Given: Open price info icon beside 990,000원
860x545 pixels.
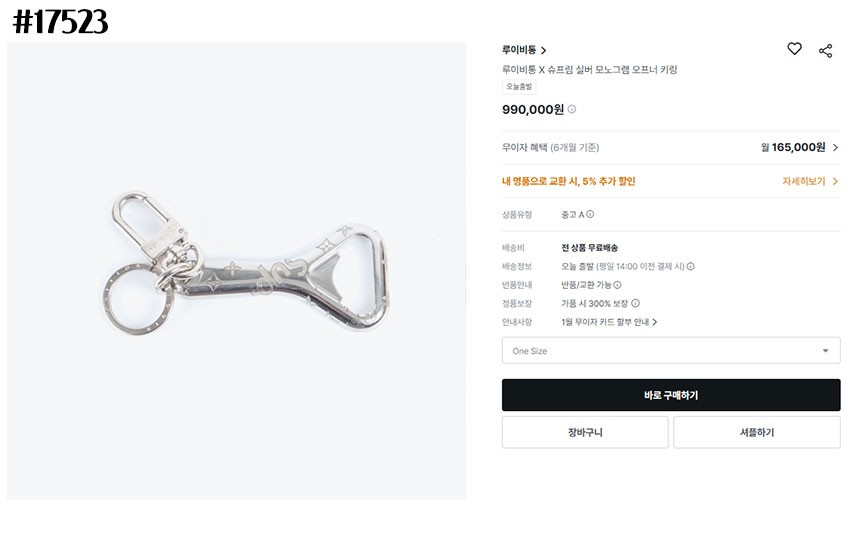Looking at the screenshot, I should tap(572, 110).
